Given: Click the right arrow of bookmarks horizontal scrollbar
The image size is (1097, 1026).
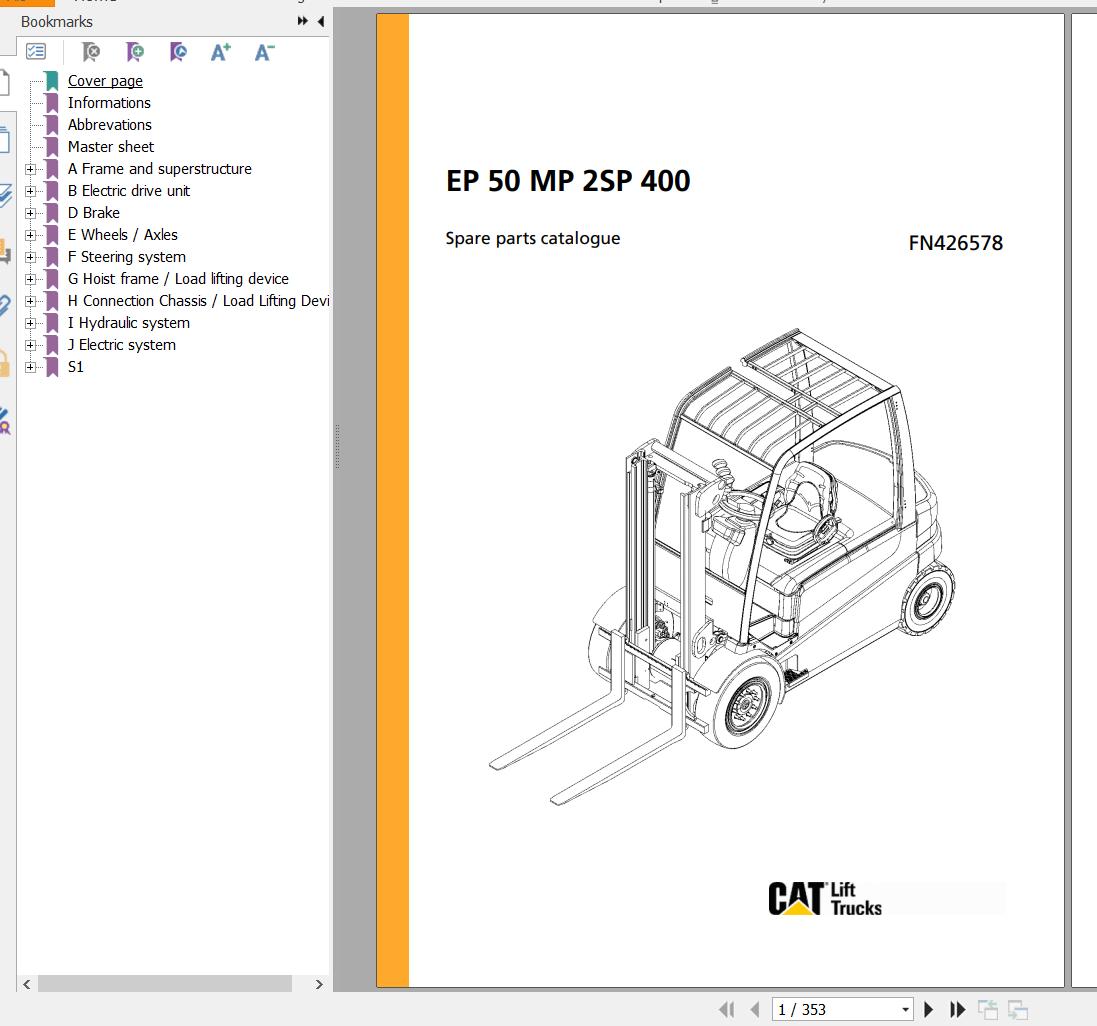Looking at the screenshot, I should 319,984.
